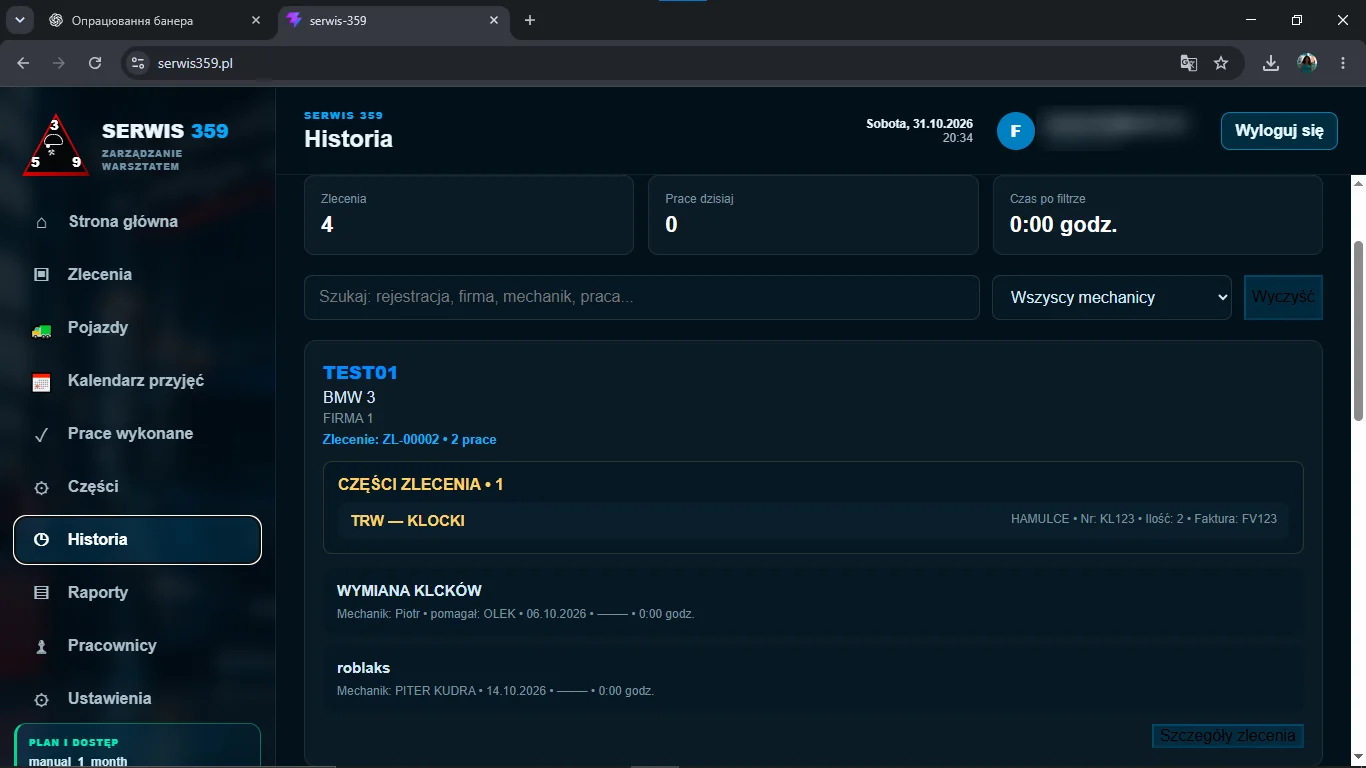Image resolution: width=1366 pixels, height=768 pixels.
Task: Go to Zlecenia in sidebar
Action: pos(137,275)
